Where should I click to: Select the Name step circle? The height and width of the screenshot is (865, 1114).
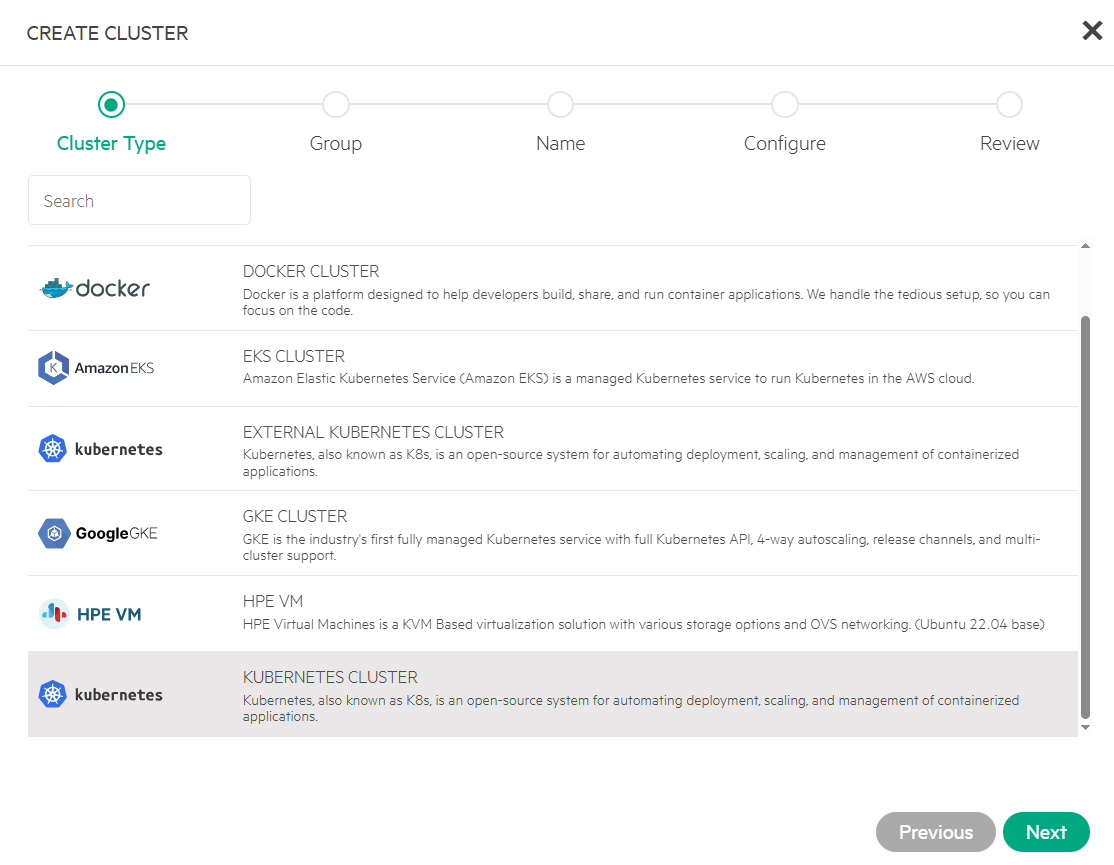[560, 104]
